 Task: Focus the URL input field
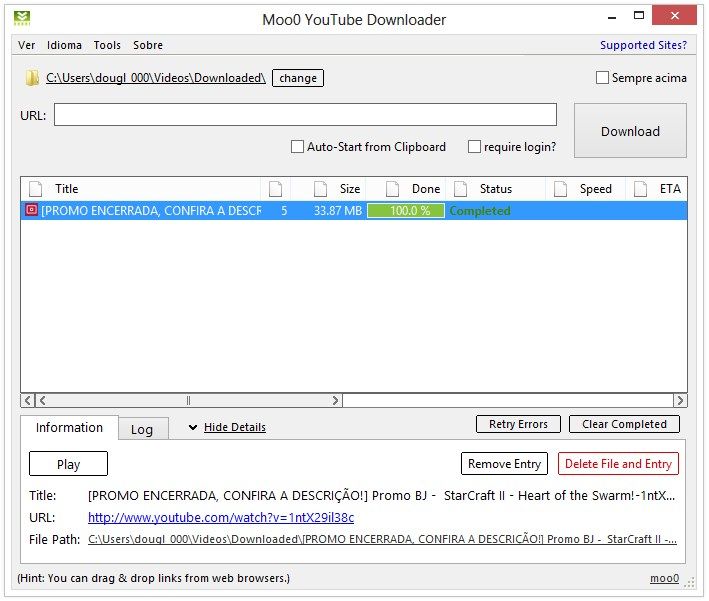pyautogui.click(x=305, y=114)
